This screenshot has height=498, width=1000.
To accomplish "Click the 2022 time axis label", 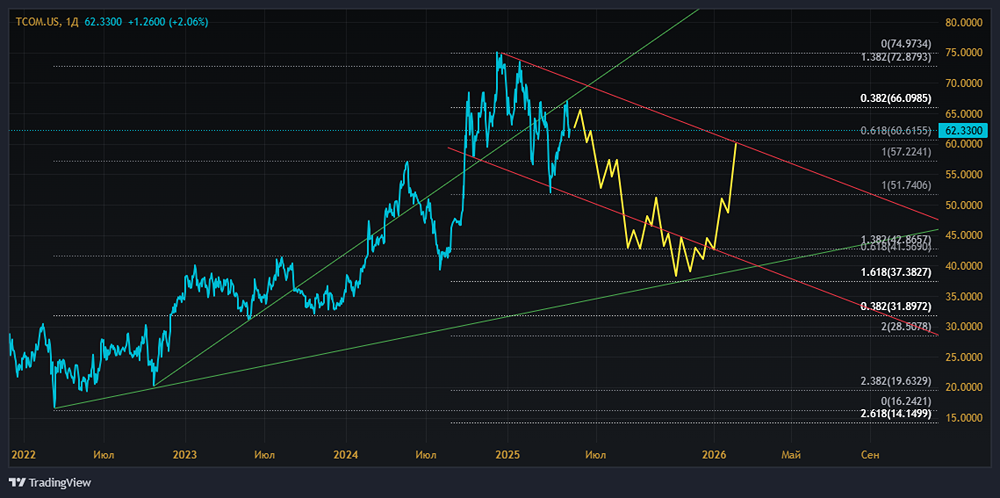I will 24,455.
